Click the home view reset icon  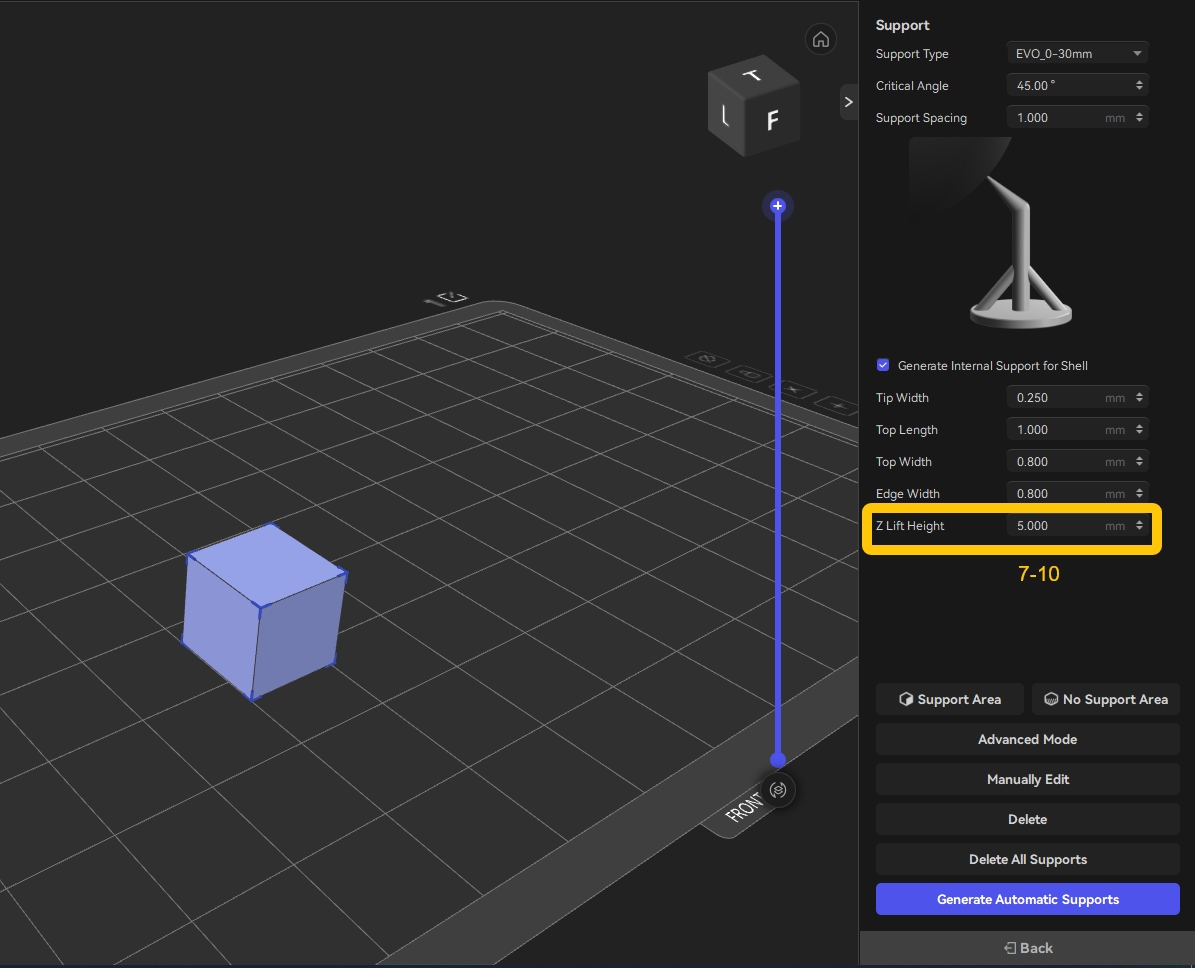(821, 39)
